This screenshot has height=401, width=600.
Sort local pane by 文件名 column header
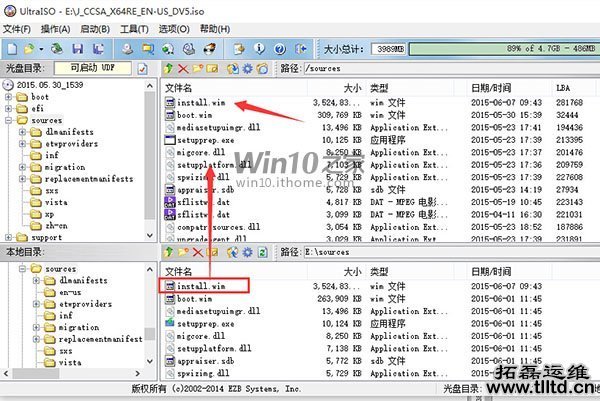(234, 272)
